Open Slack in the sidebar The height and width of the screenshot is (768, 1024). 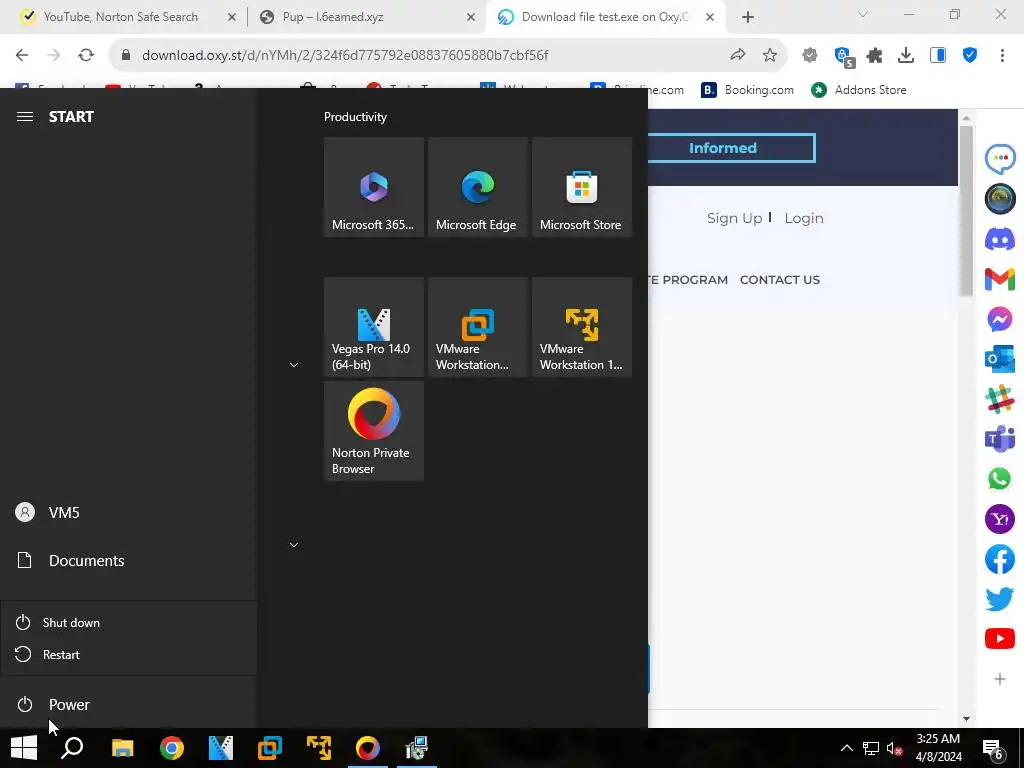click(x=1000, y=399)
